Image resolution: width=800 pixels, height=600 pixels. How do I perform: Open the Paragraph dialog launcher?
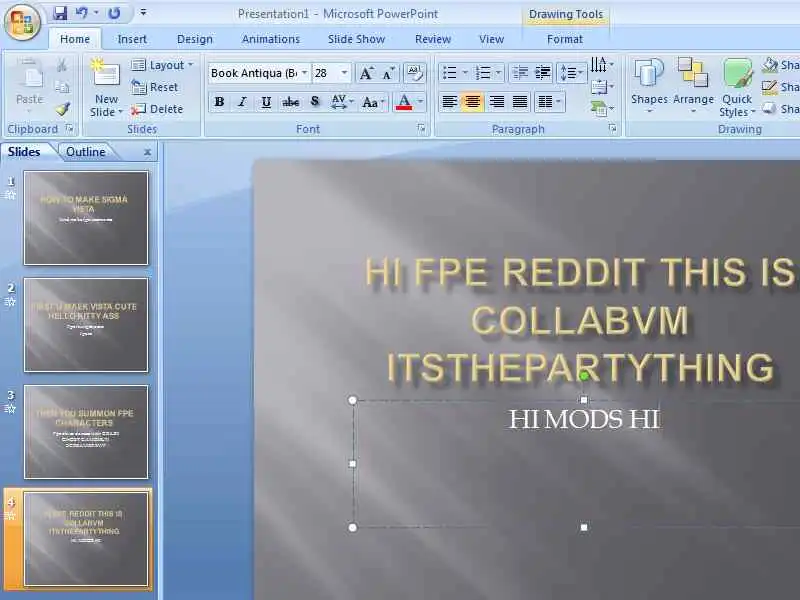tap(612, 129)
